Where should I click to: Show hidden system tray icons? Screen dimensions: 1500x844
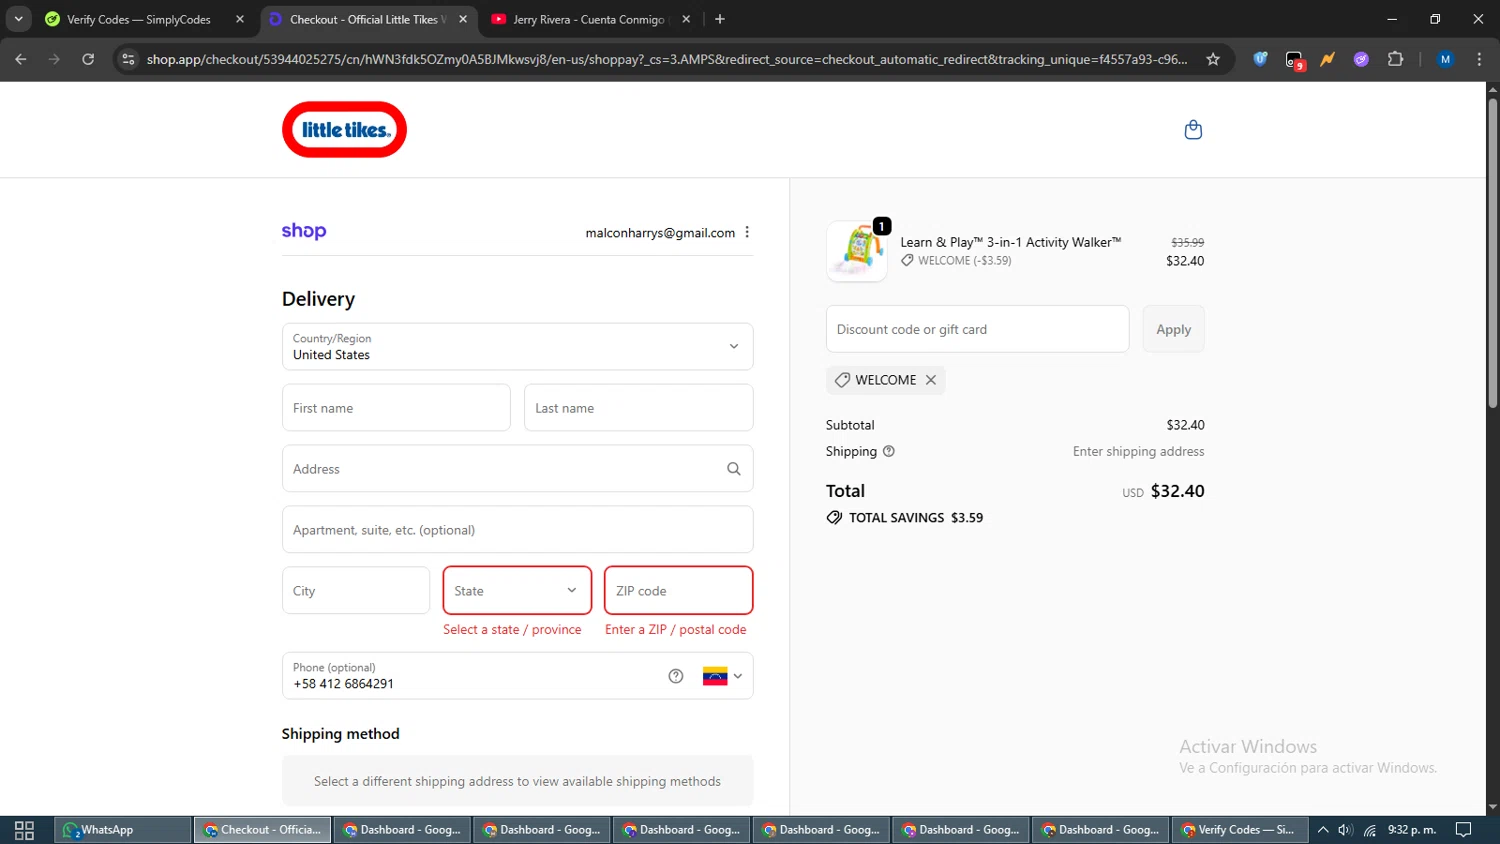point(1323,830)
